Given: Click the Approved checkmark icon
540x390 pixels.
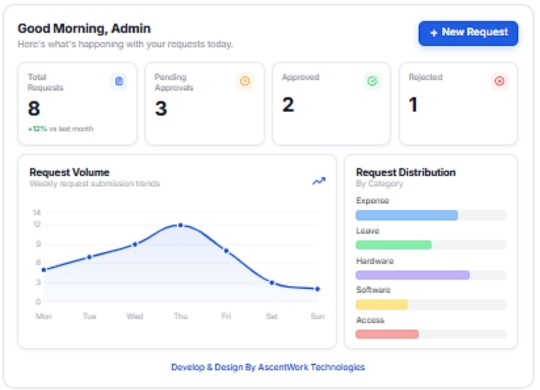Looking at the screenshot, I should coord(372,81).
